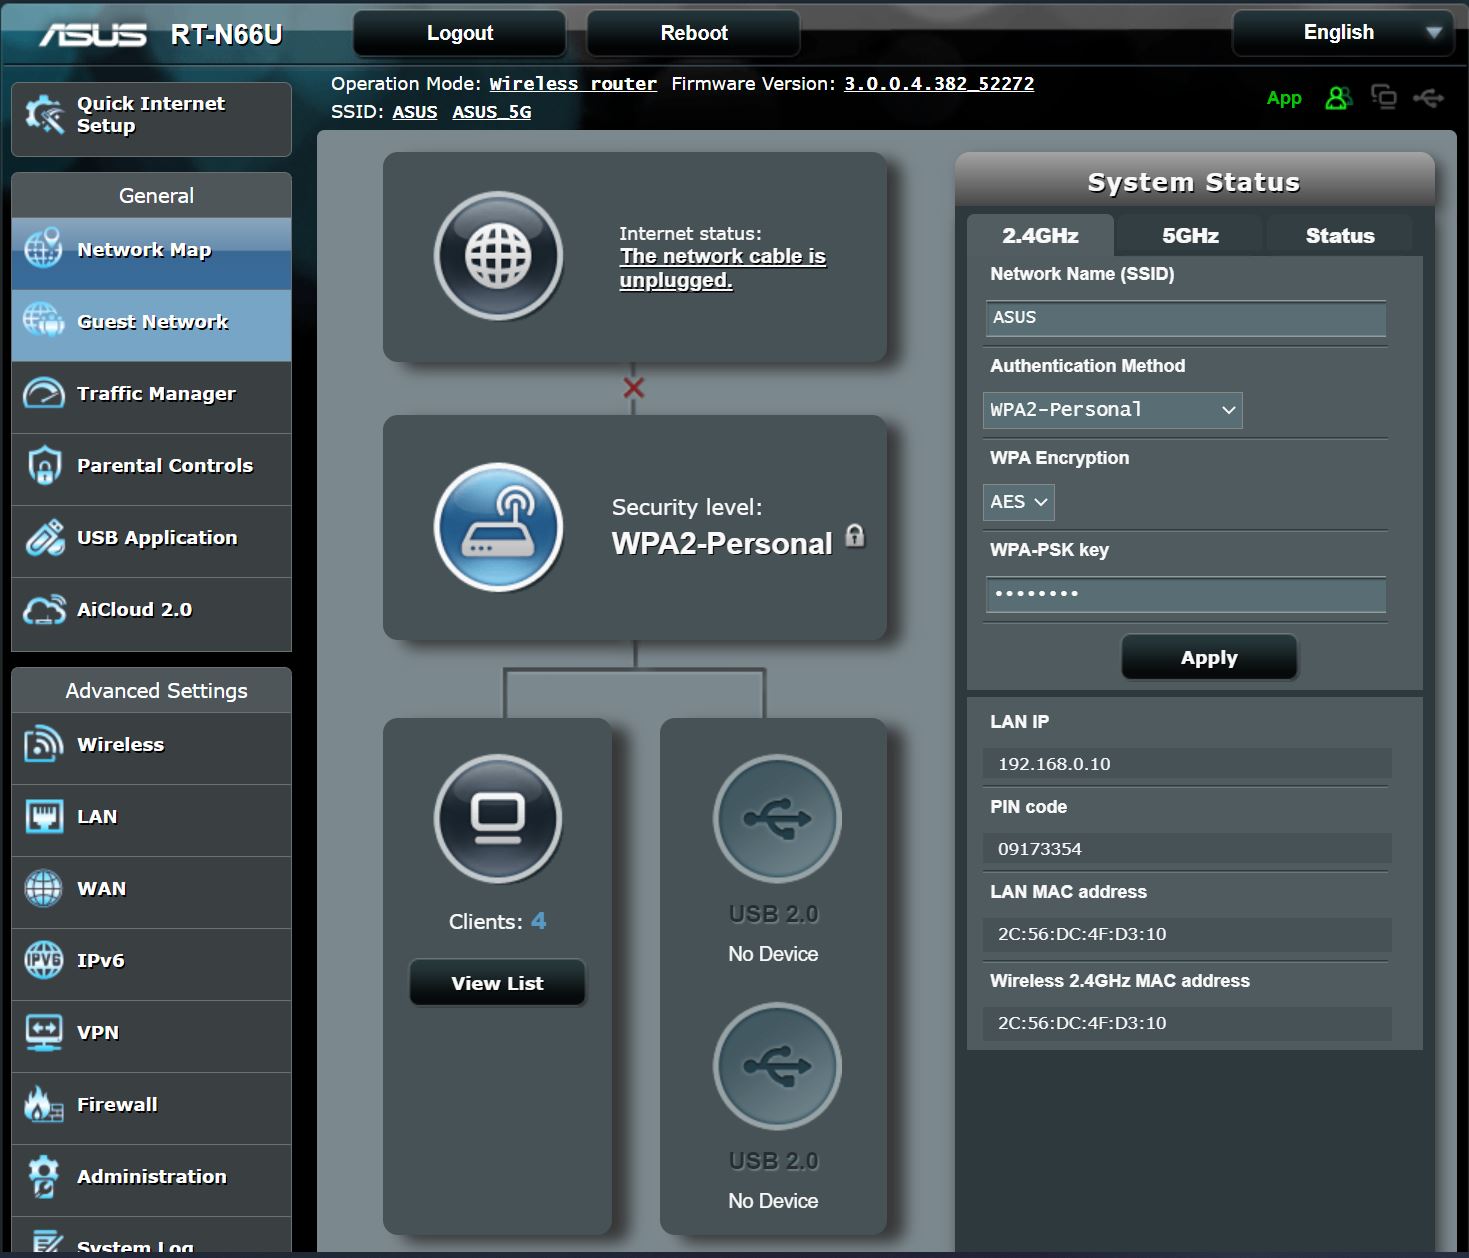1469x1258 pixels.
Task: Open the Administration gear icon
Action: point(44,1176)
